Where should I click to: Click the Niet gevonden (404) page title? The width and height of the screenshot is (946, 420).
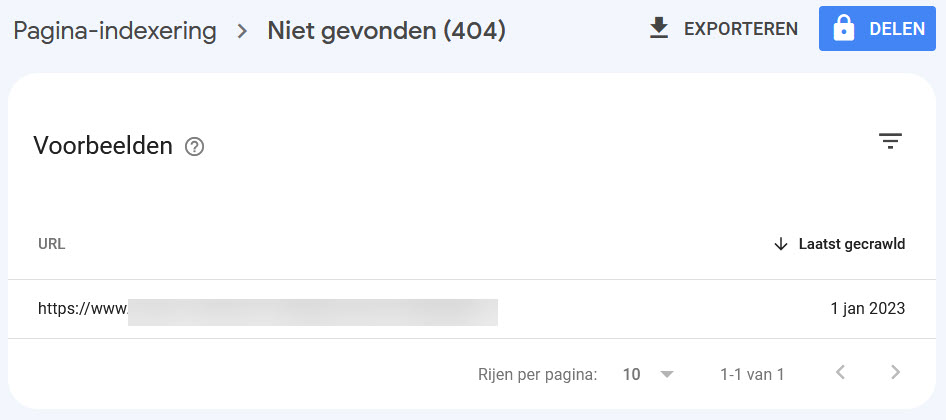pyautogui.click(x=387, y=31)
